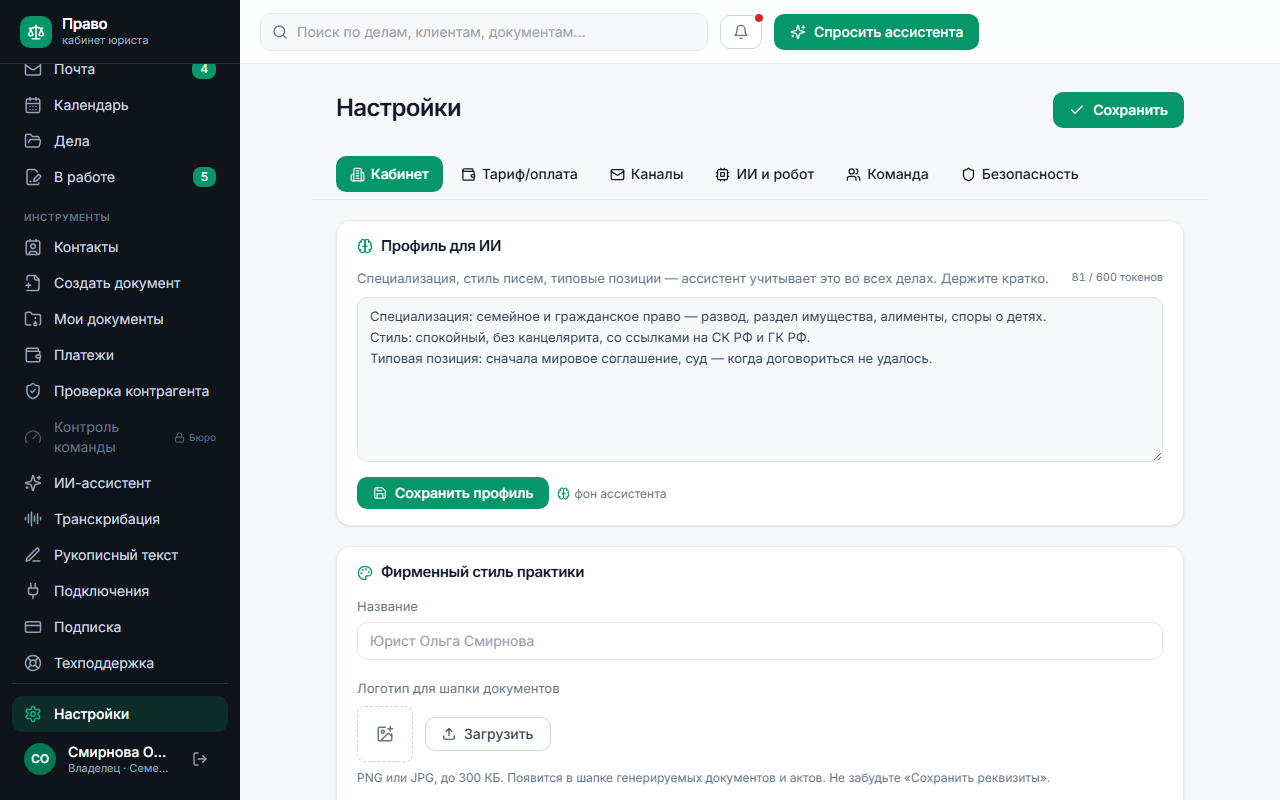Click the brain icon next to Профиль для ИИ
The image size is (1280, 800).
click(x=365, y=246)
